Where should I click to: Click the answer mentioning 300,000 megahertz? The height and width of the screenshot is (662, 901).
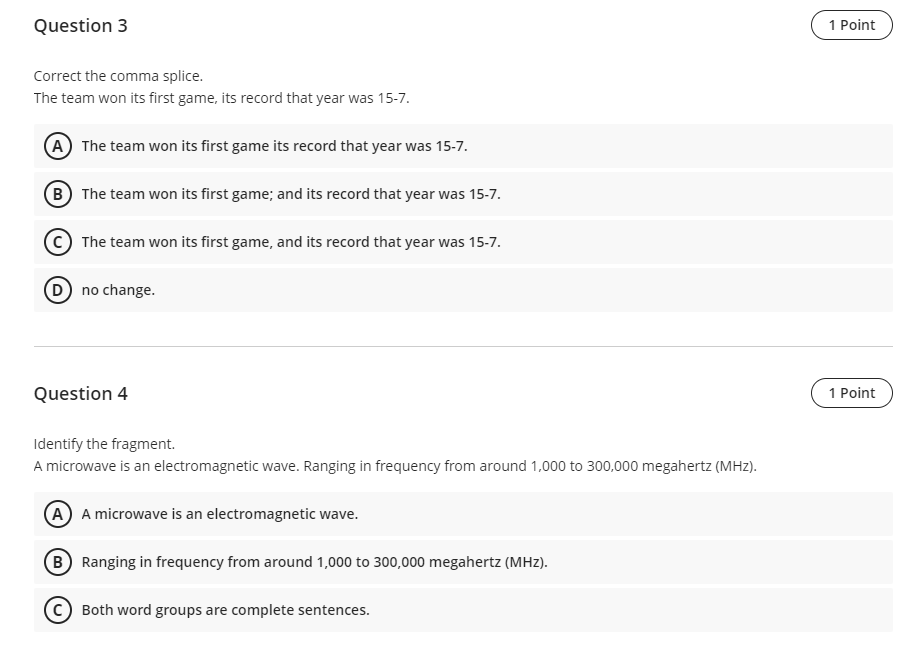coord(312,561)
